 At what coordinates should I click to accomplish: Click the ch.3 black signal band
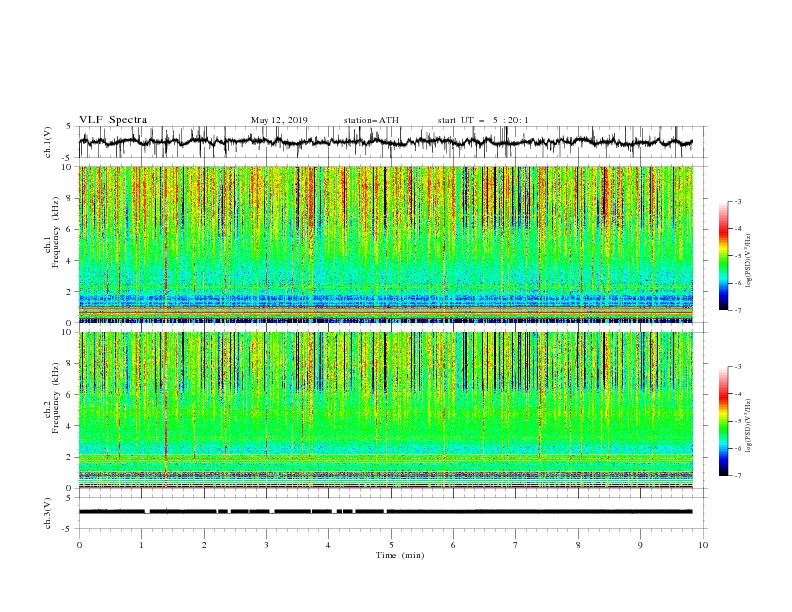pos(385,512)
